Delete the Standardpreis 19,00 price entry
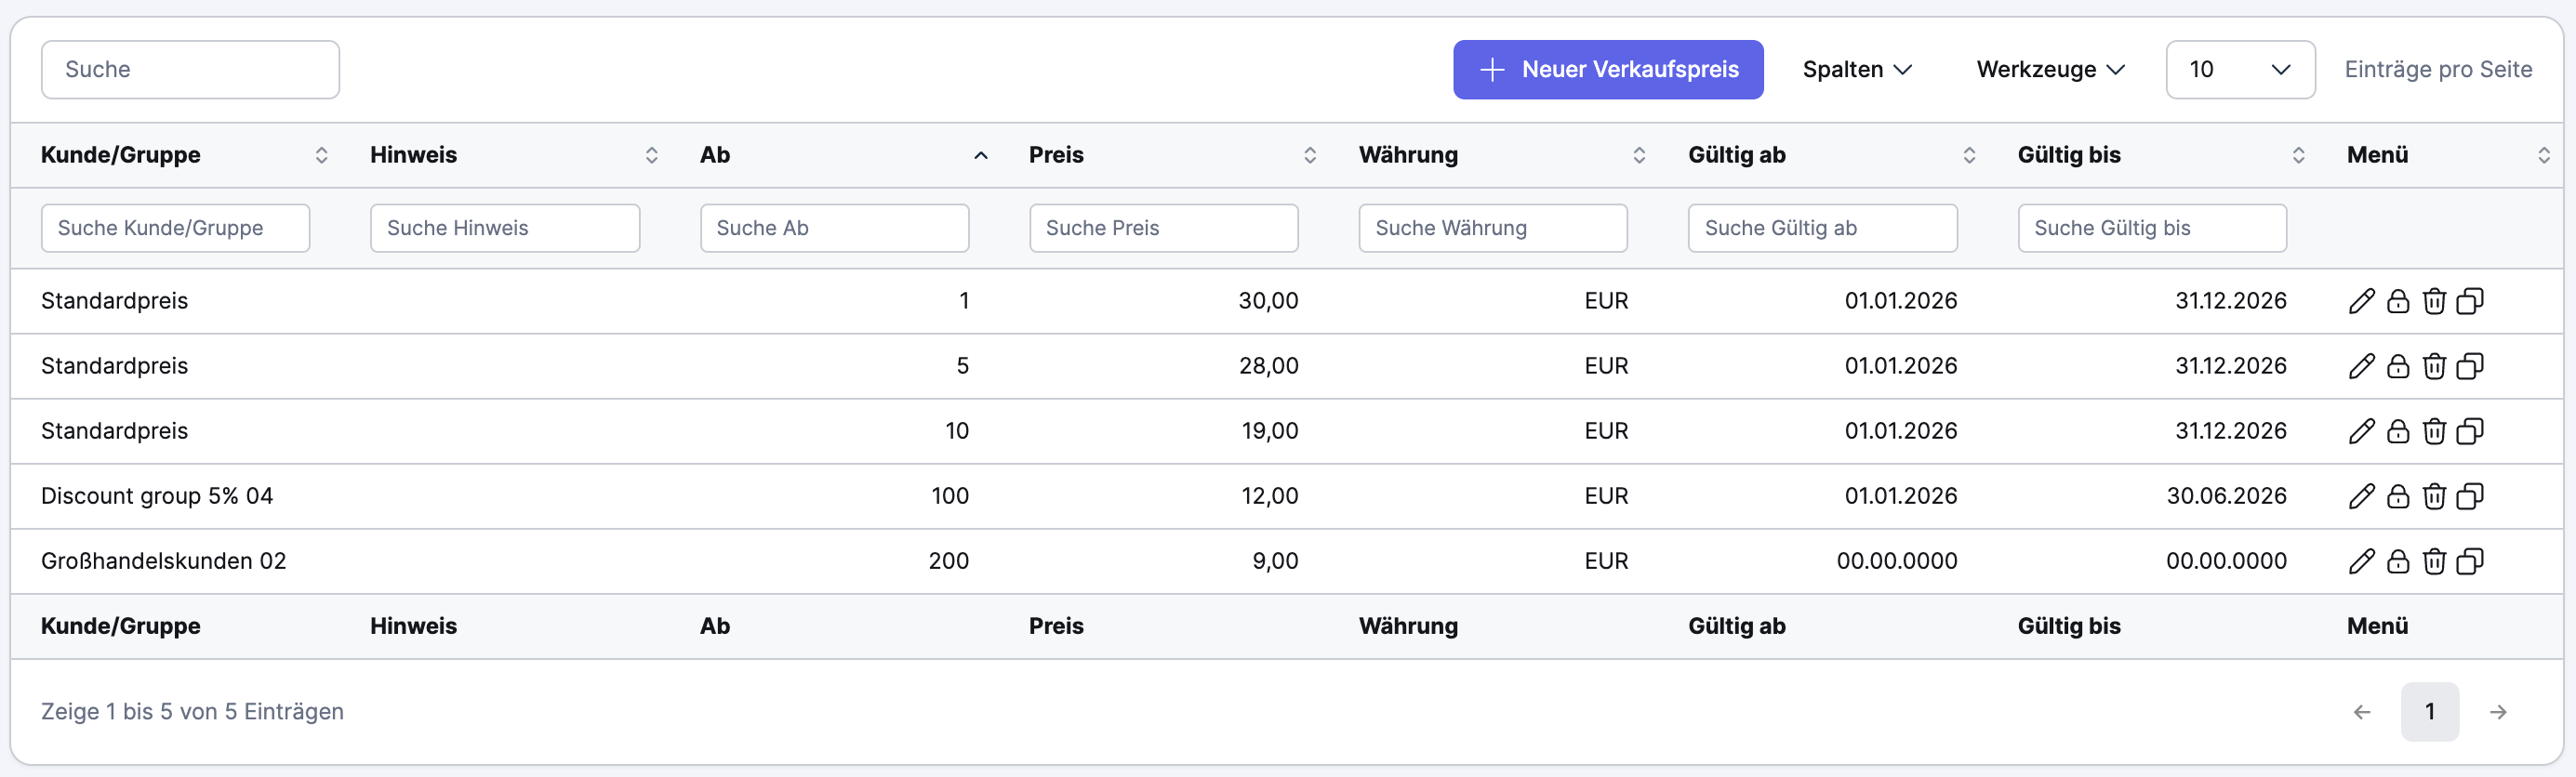This screenshot has height=777, width=2576. [x=2433, y=431]
